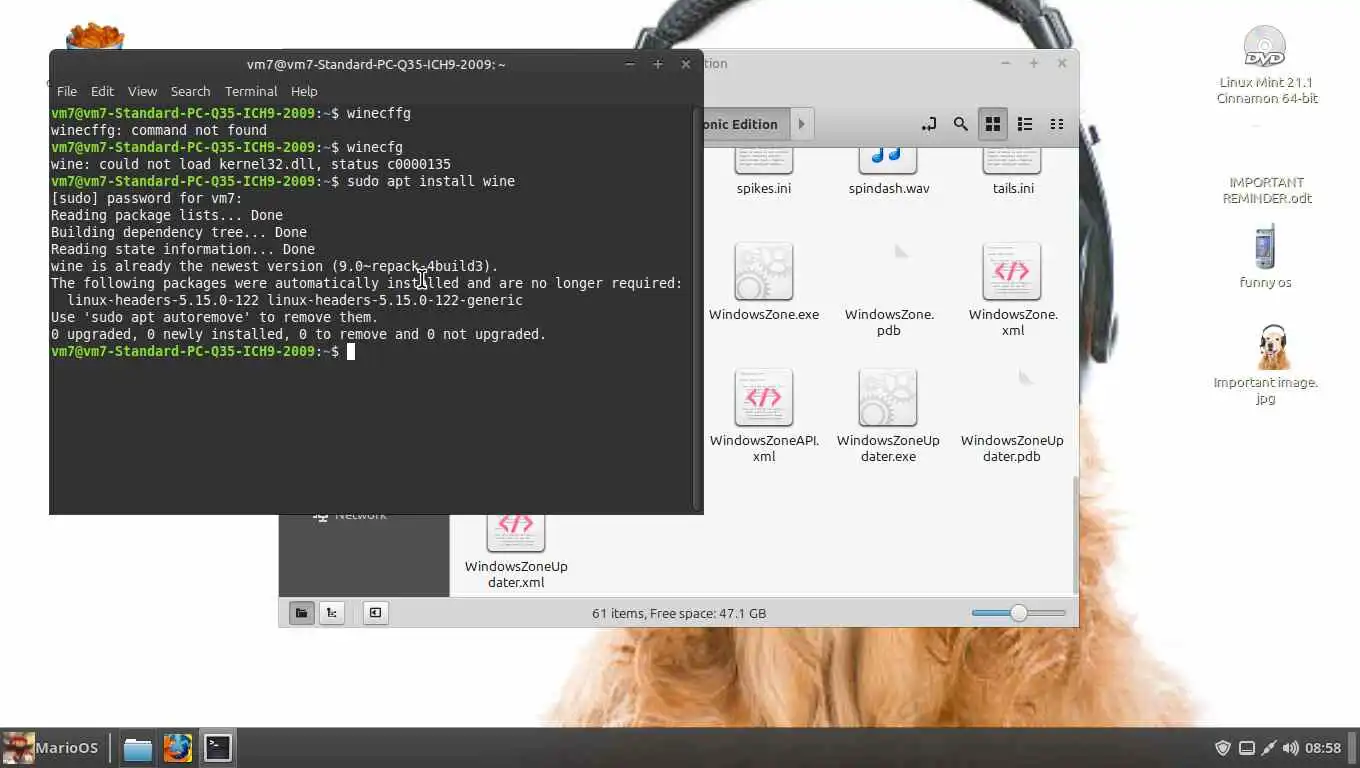The height and width of the screenshot is (768, 1360).
Task: Click the "Use 'sudo apt autoremove'" line
Action: 215,317
